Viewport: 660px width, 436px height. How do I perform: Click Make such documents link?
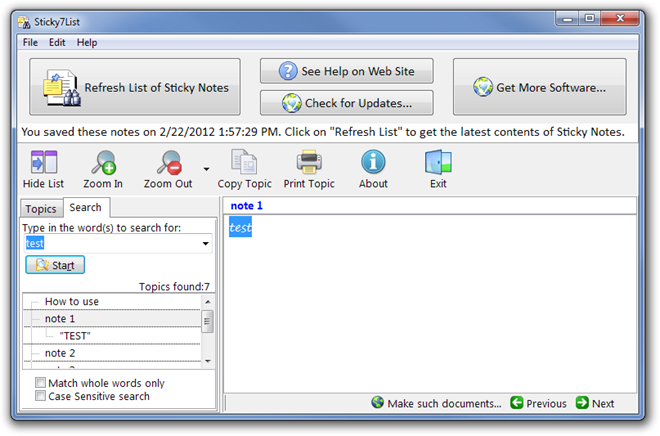(x=436, y=403)
